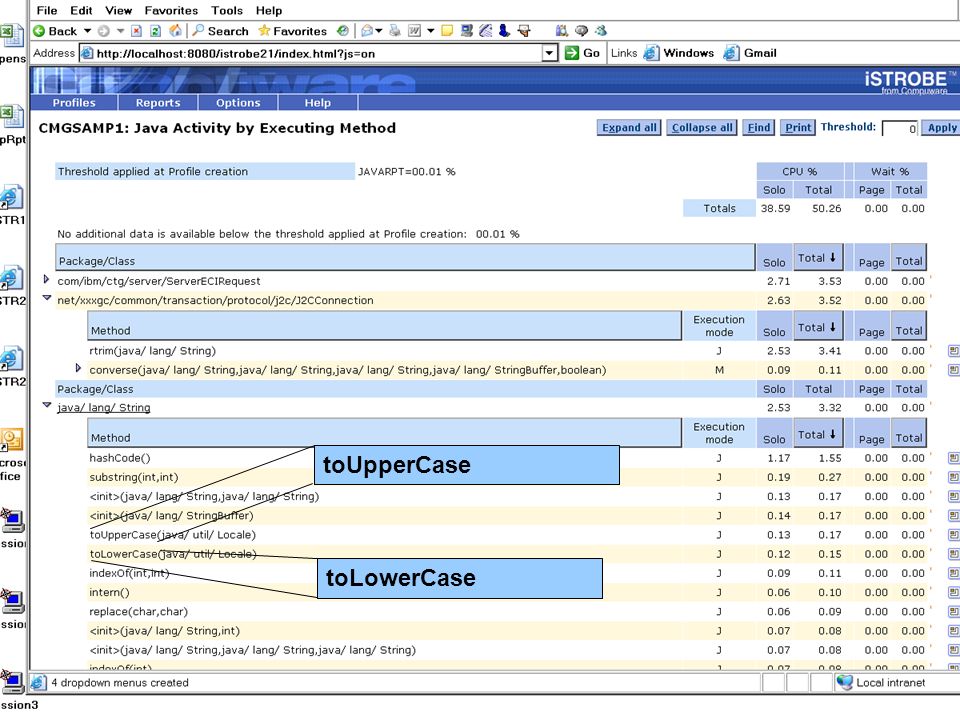Open the Edit with Word dropdown arrow
This screenshot has height=720, width=960.
tap(430, 31)
